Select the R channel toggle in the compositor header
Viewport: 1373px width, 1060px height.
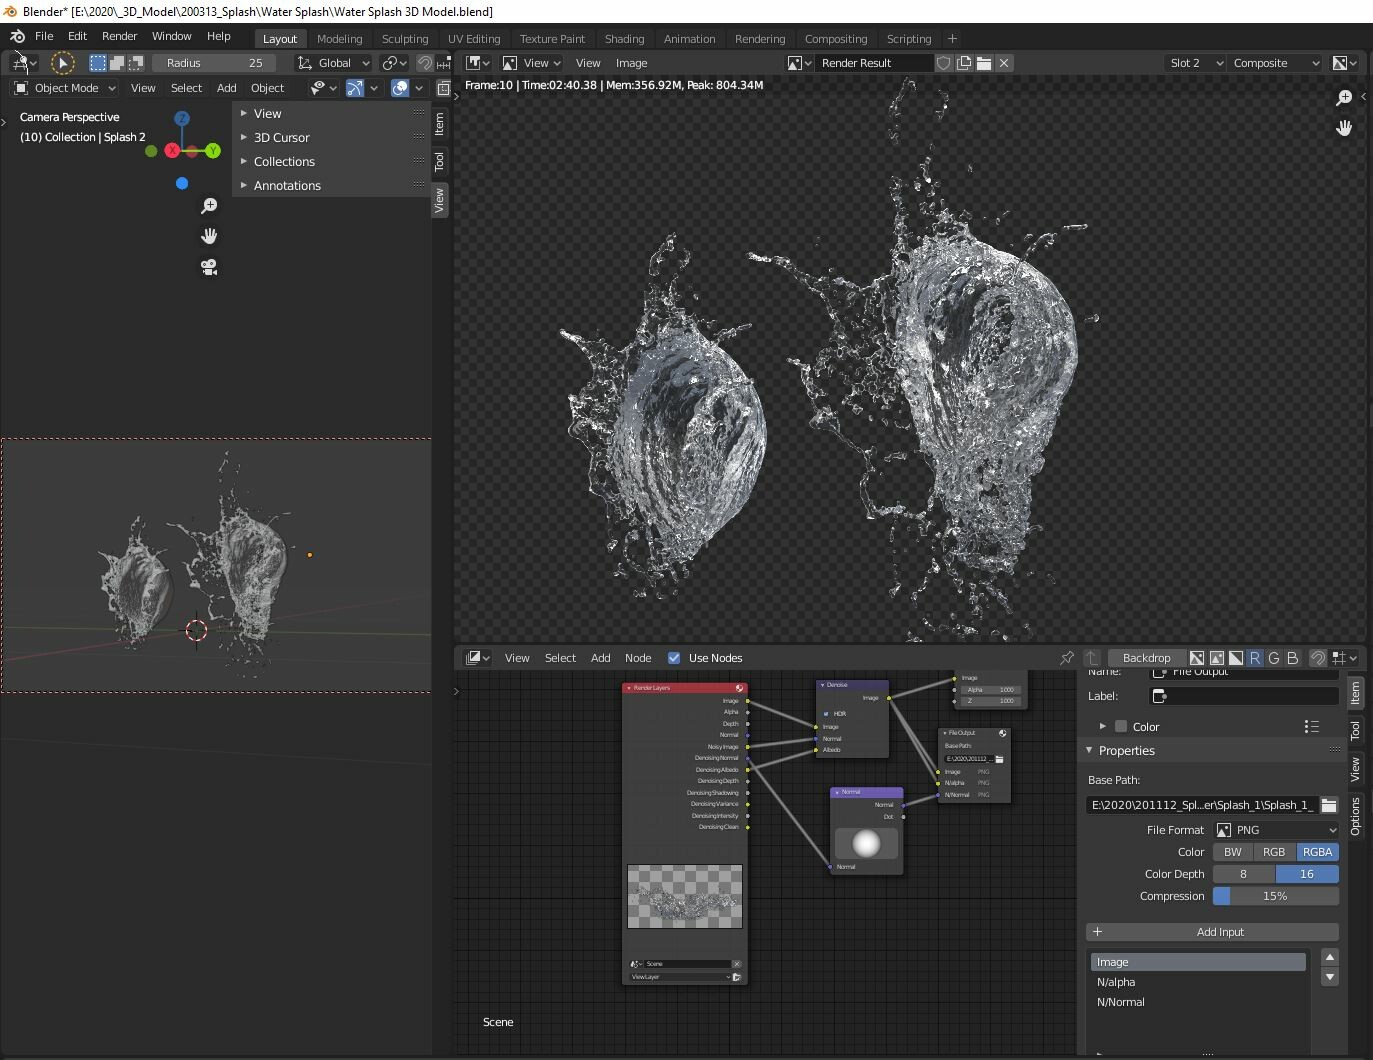1254,658
